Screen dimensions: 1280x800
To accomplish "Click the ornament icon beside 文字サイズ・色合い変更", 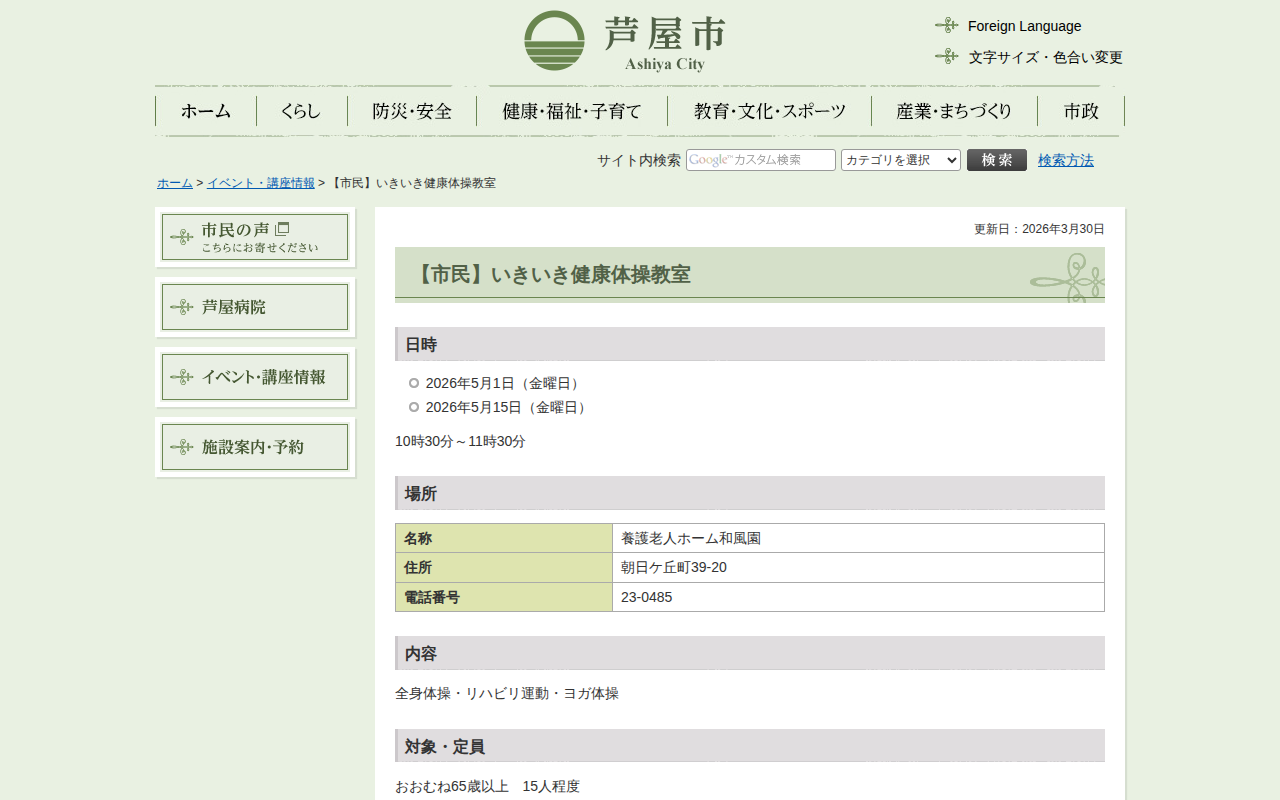I will [946, 57].
